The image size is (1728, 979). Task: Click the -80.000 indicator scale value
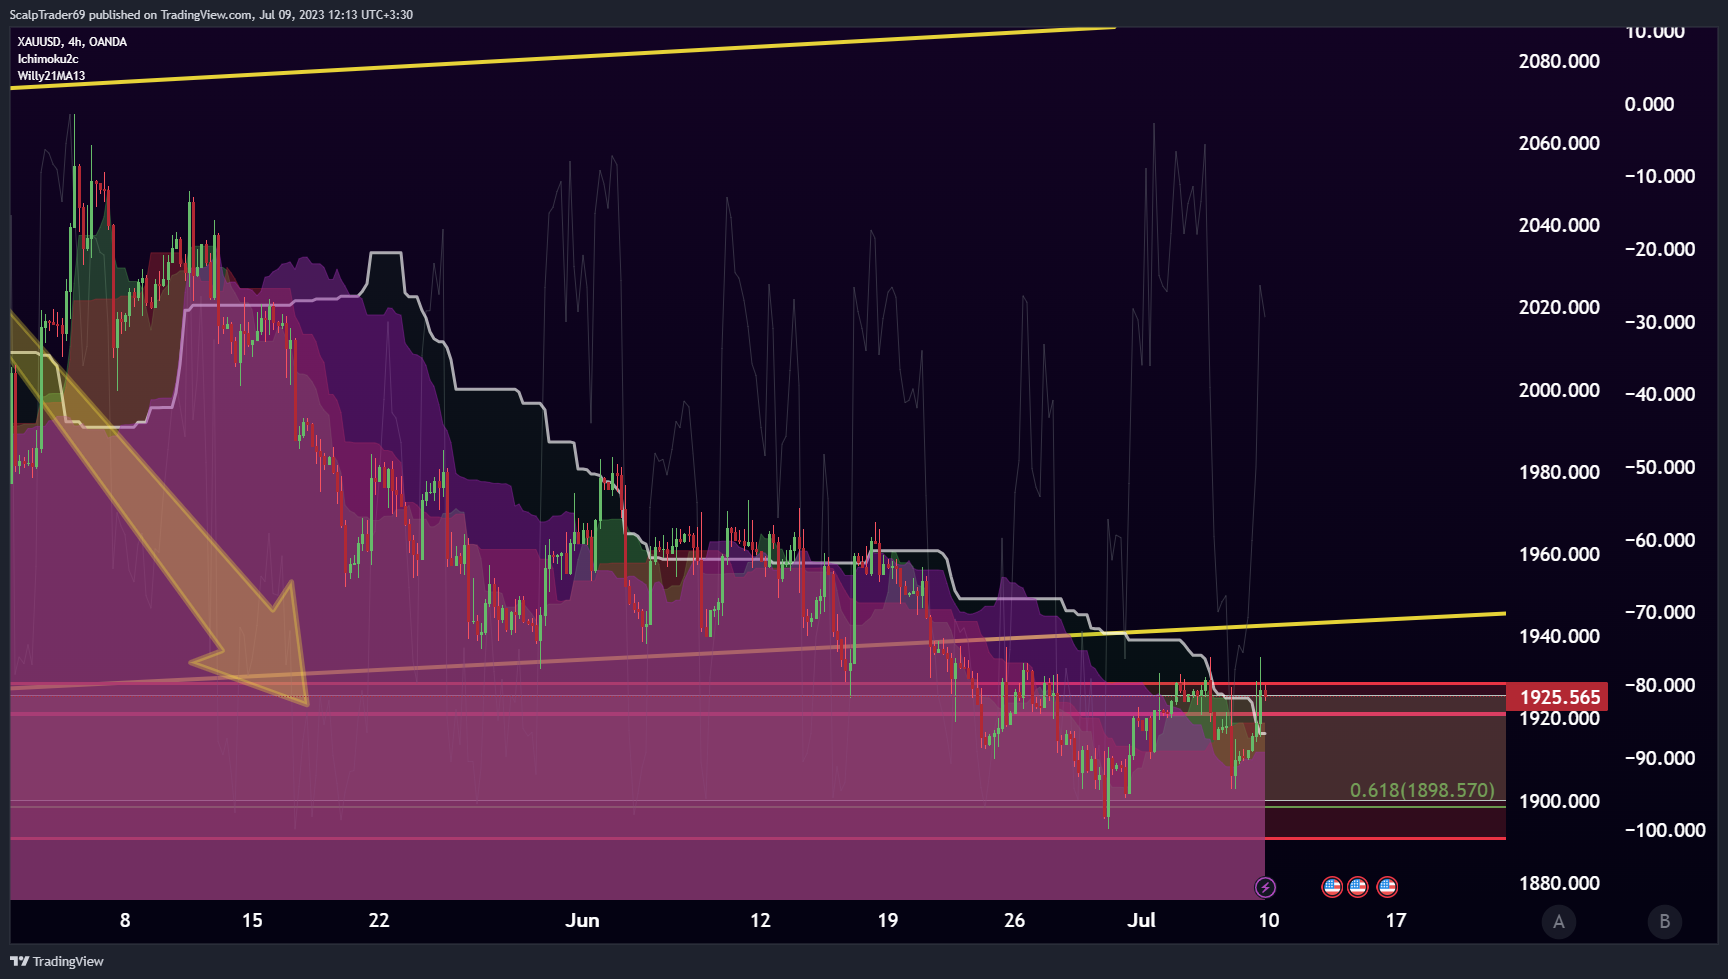click(1660, 685)
